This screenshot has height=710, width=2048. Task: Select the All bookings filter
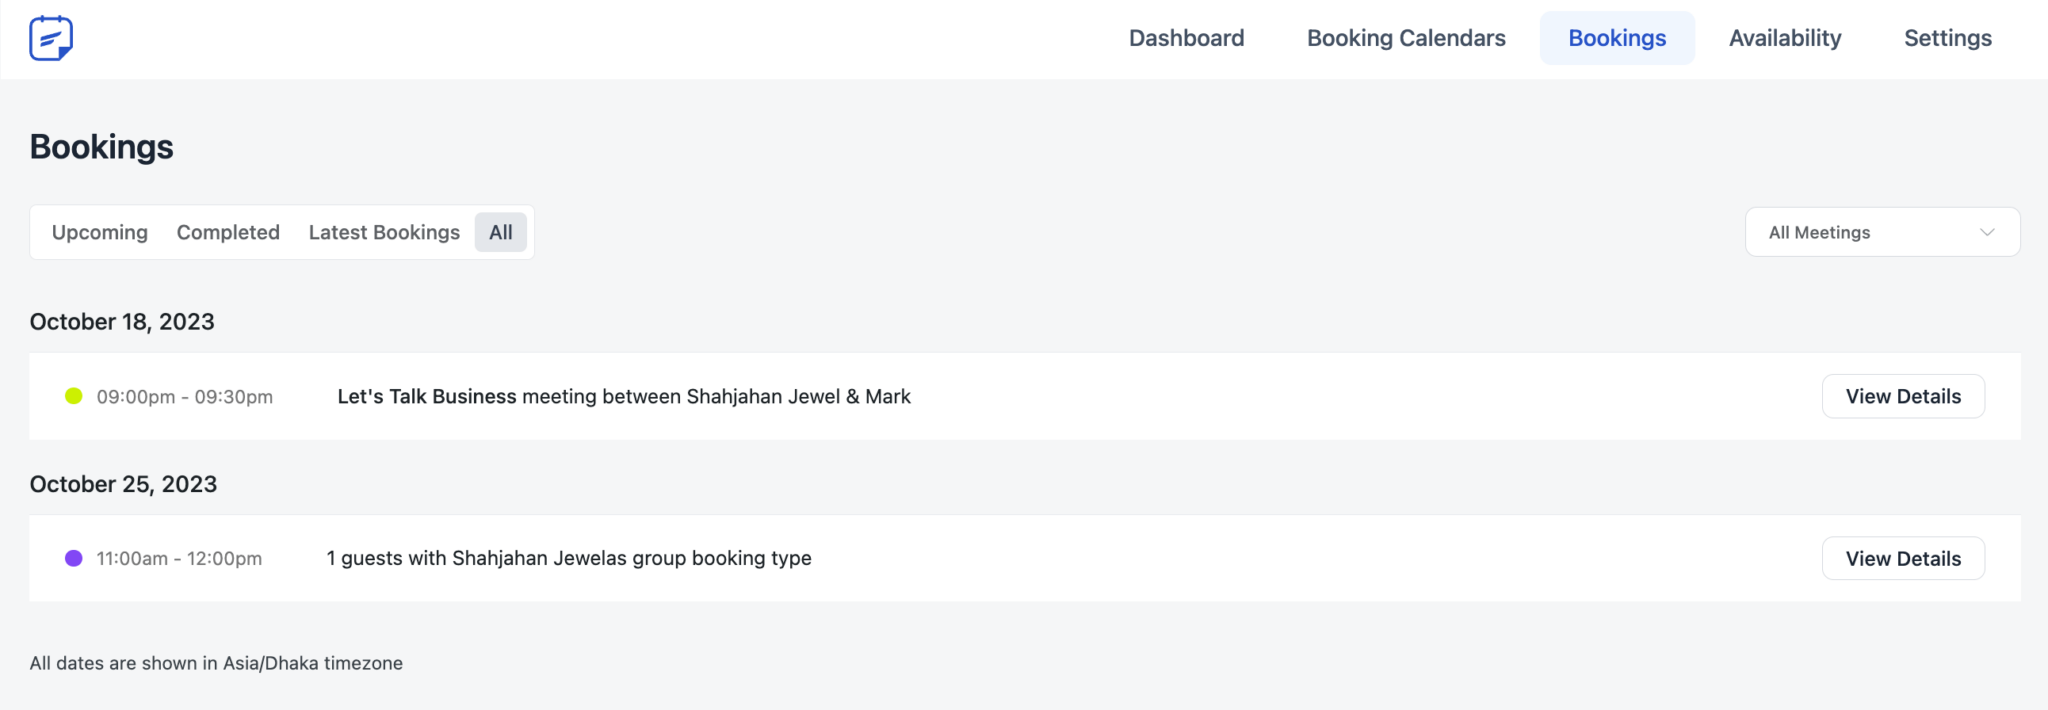(500, 232)
